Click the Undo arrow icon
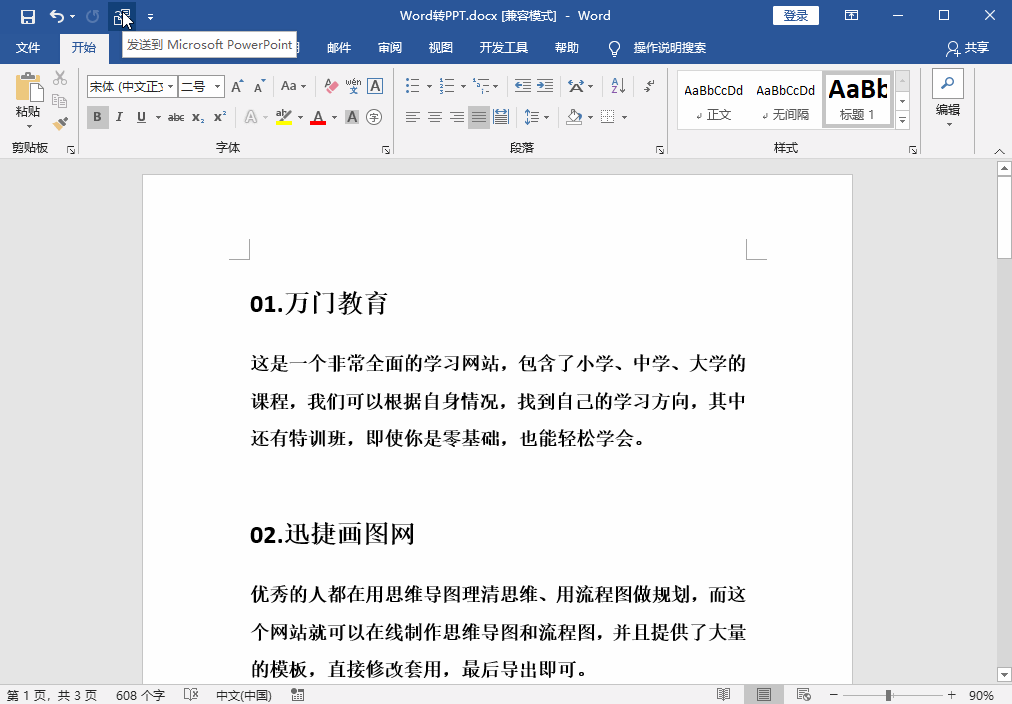The image size is (1012, 704). [x=57, y=16]
